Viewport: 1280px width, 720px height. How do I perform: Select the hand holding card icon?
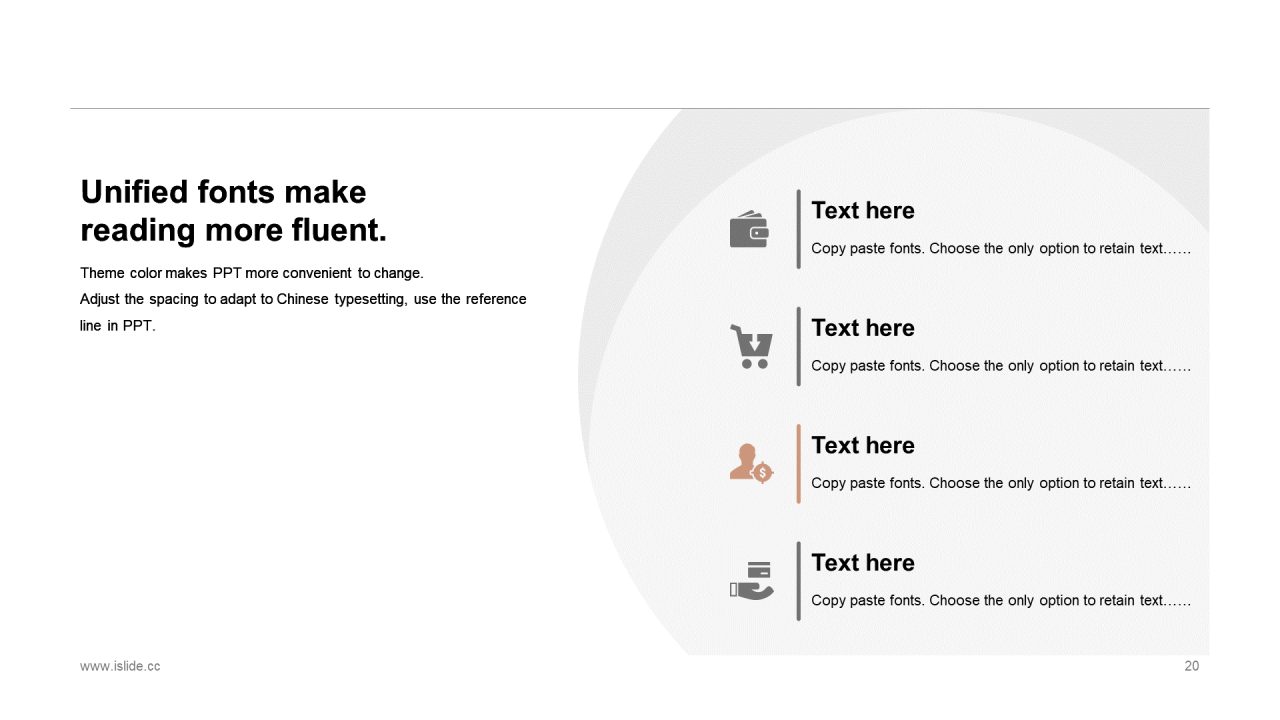point(751,581)
